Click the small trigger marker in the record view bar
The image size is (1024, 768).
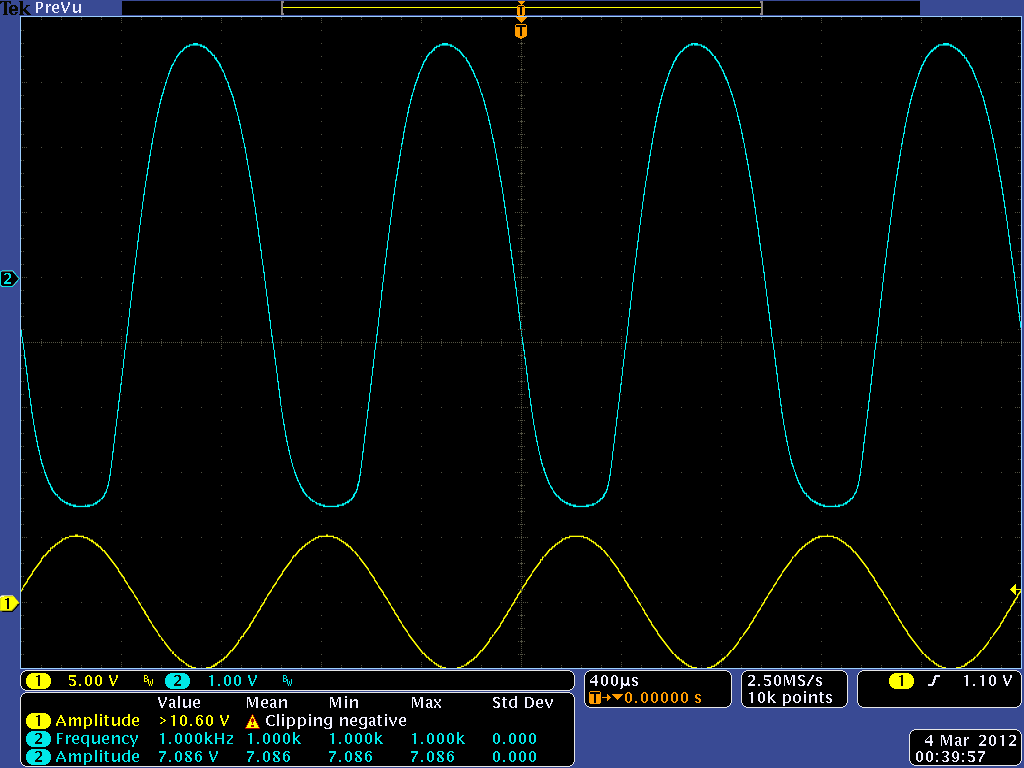tap(520, 10)
